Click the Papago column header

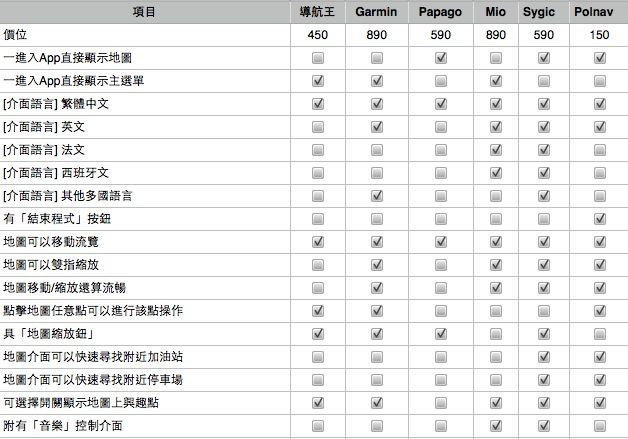[x=440, y=12]
